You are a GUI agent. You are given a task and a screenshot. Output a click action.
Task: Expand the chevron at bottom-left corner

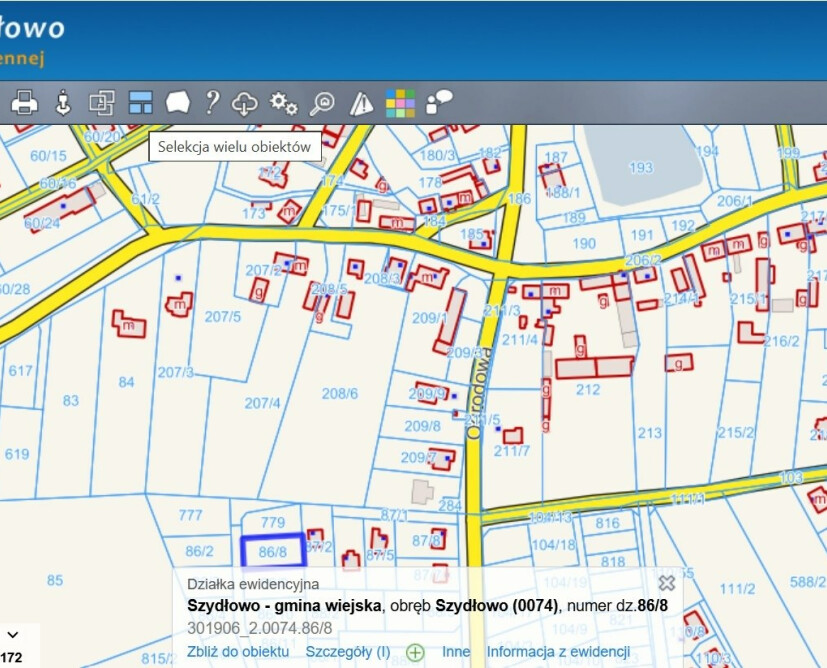click(13, 635)
